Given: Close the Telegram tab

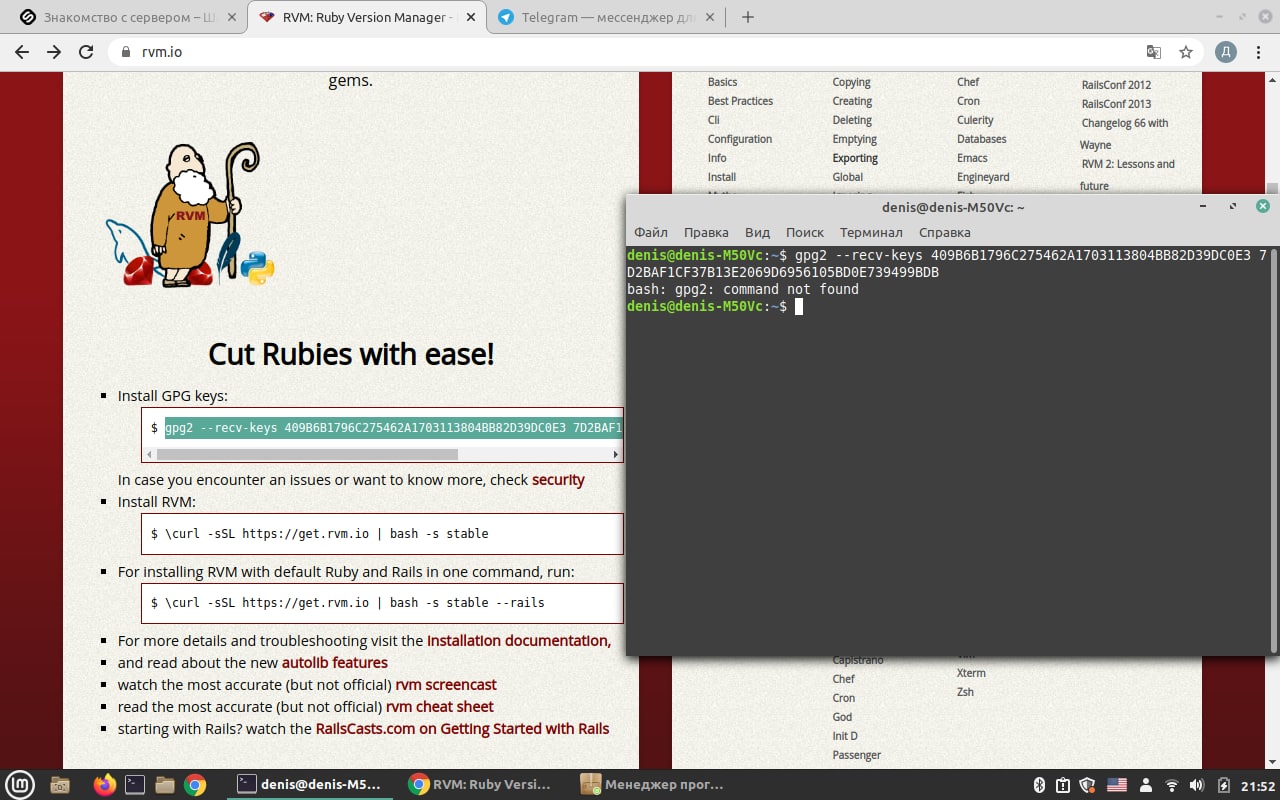Looking at the screenshot, I should pyautogui.click(x=709, y=17).
